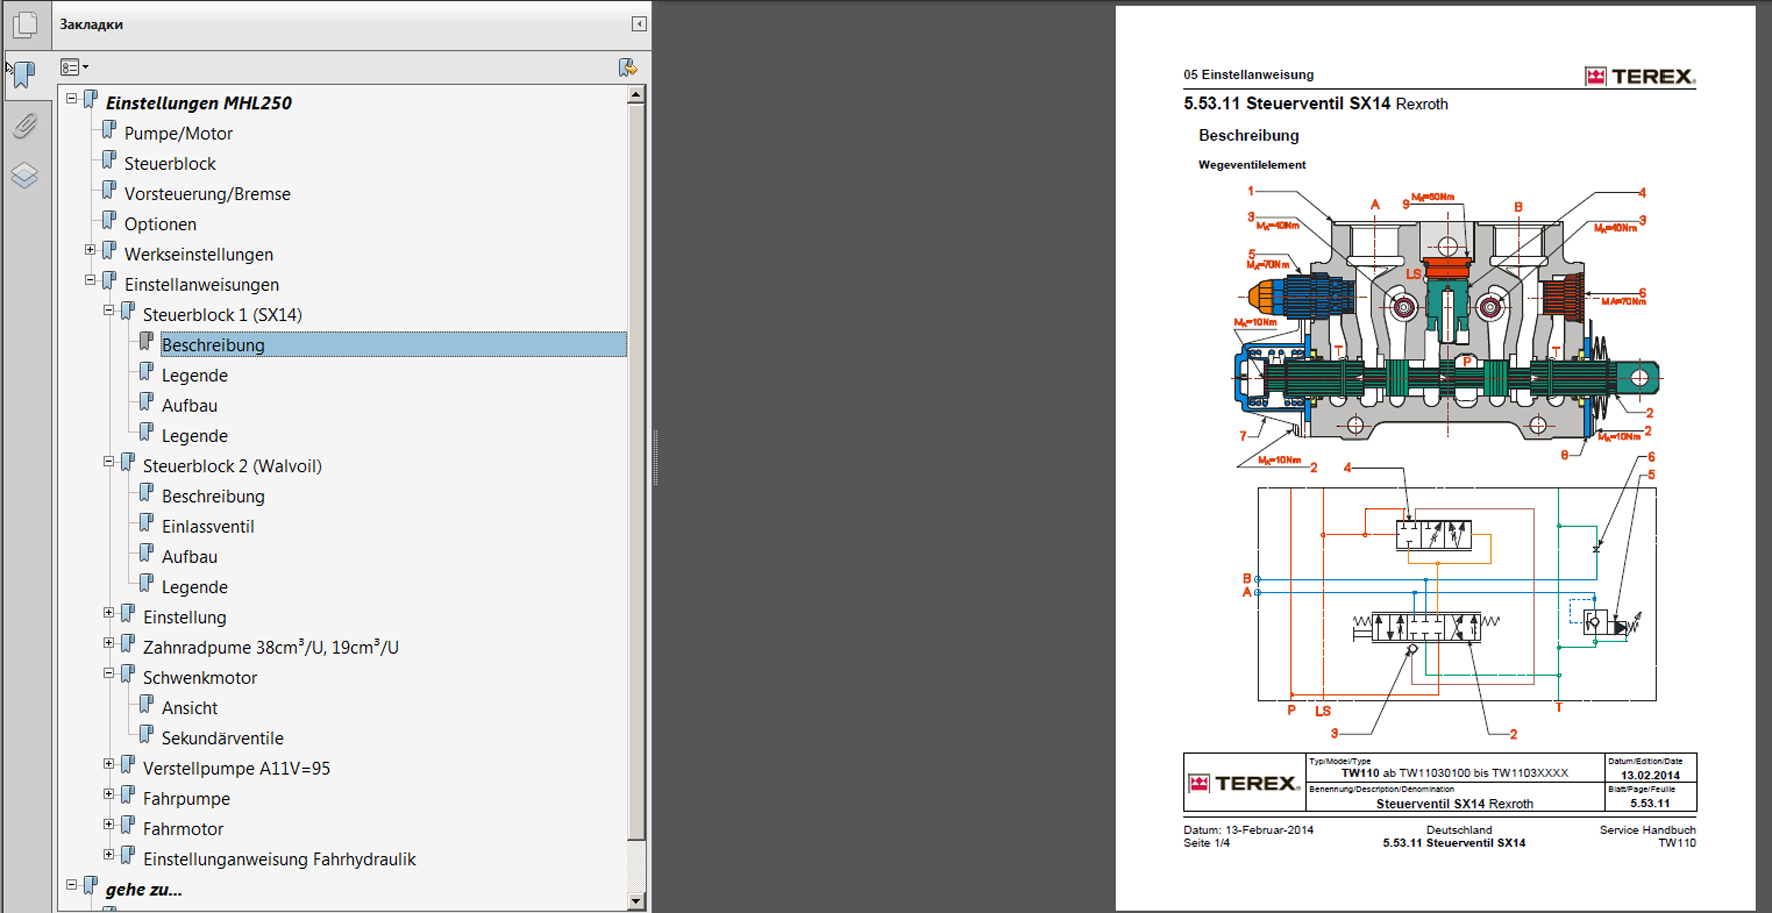The width and height of the screenshot is (1772, 913).
Task: Expand the Werkseinstellungen tree node
Action: click(x=90, y=250)
